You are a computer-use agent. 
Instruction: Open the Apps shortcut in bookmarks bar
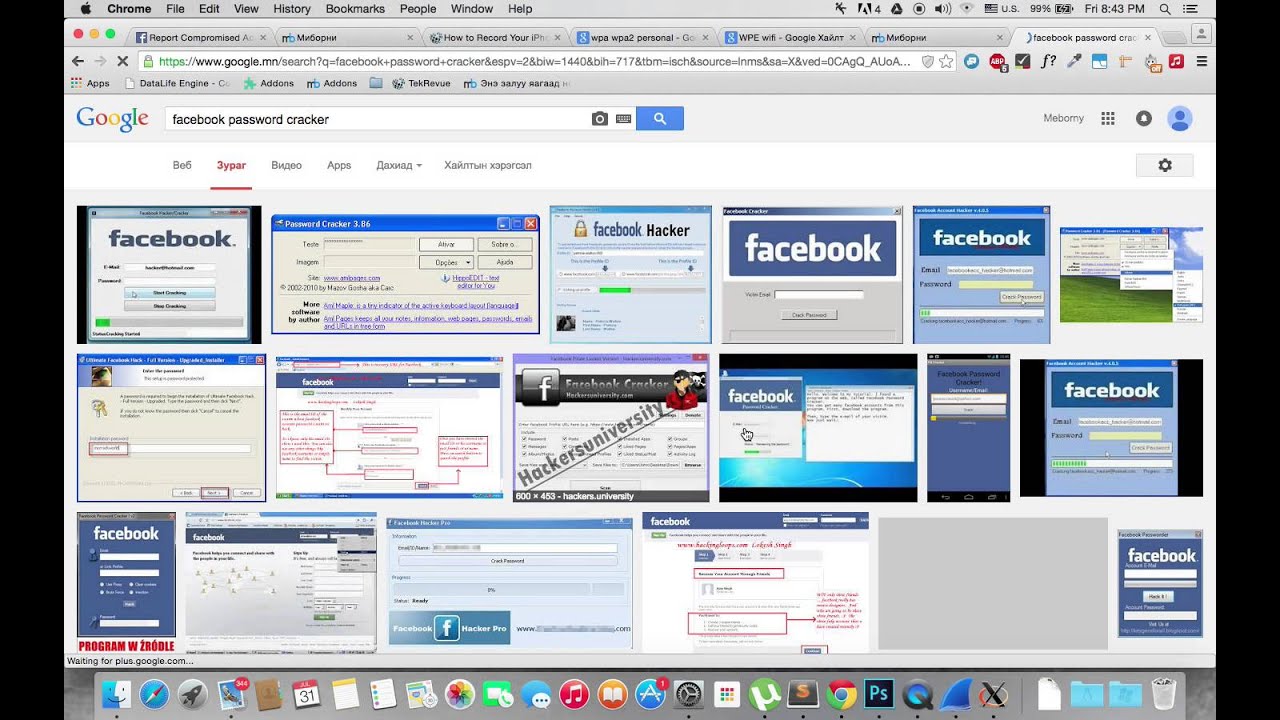(90, 83)
